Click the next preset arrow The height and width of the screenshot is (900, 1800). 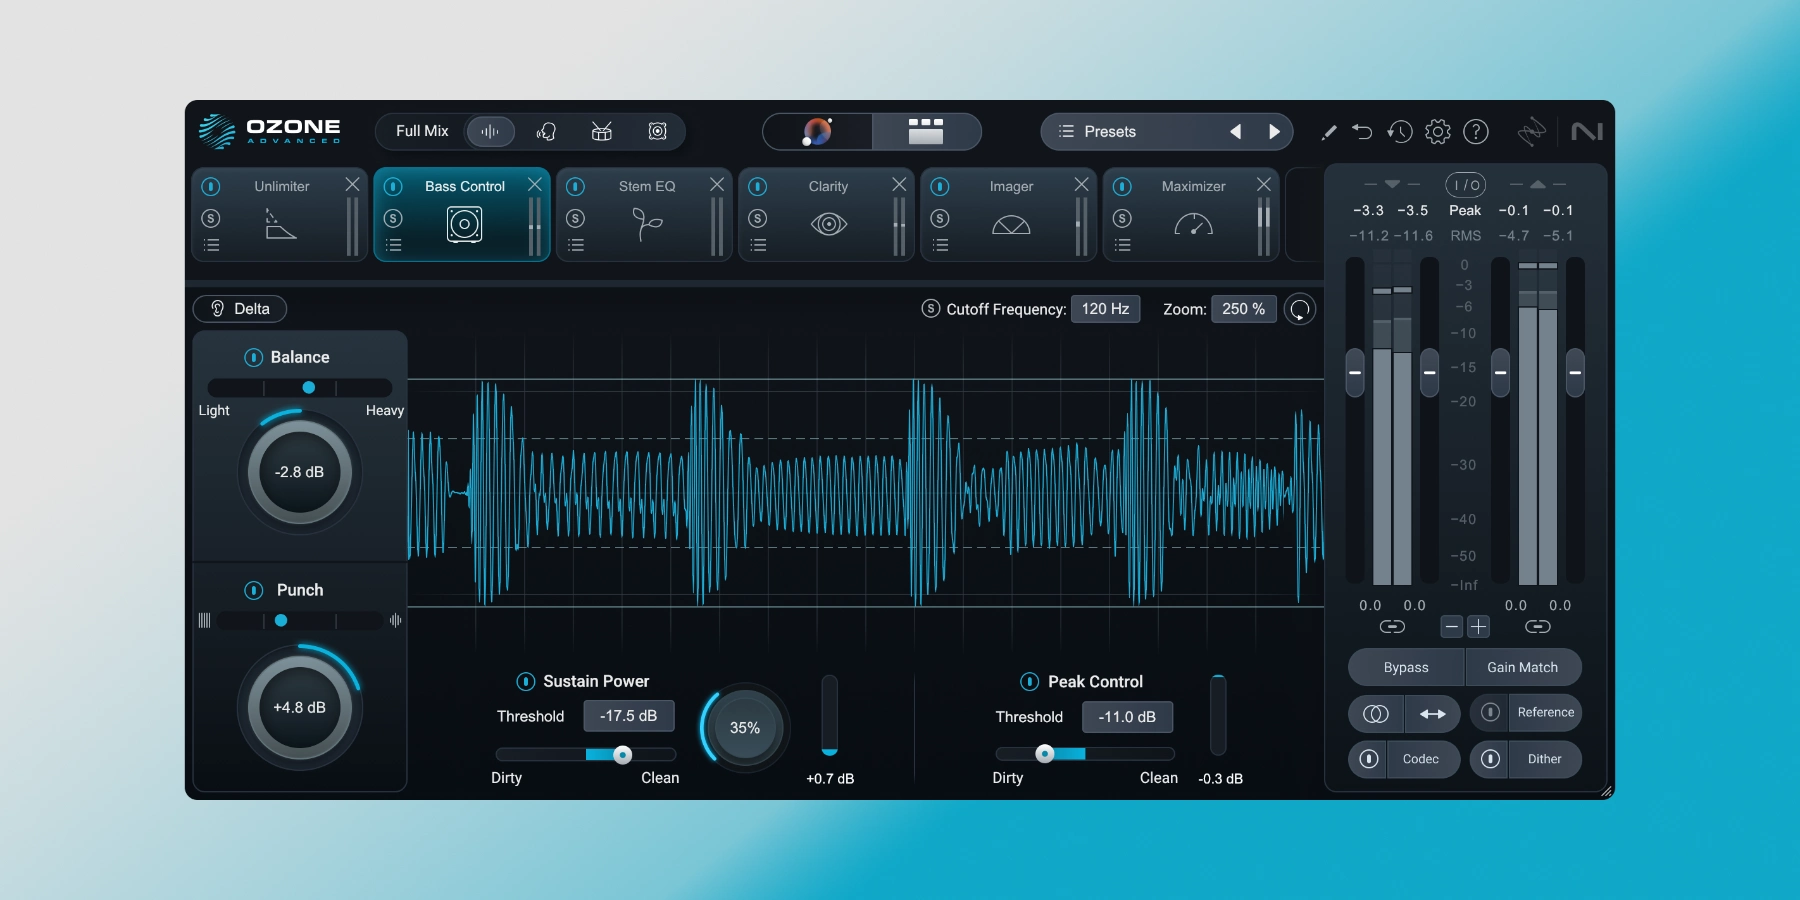1274,131
